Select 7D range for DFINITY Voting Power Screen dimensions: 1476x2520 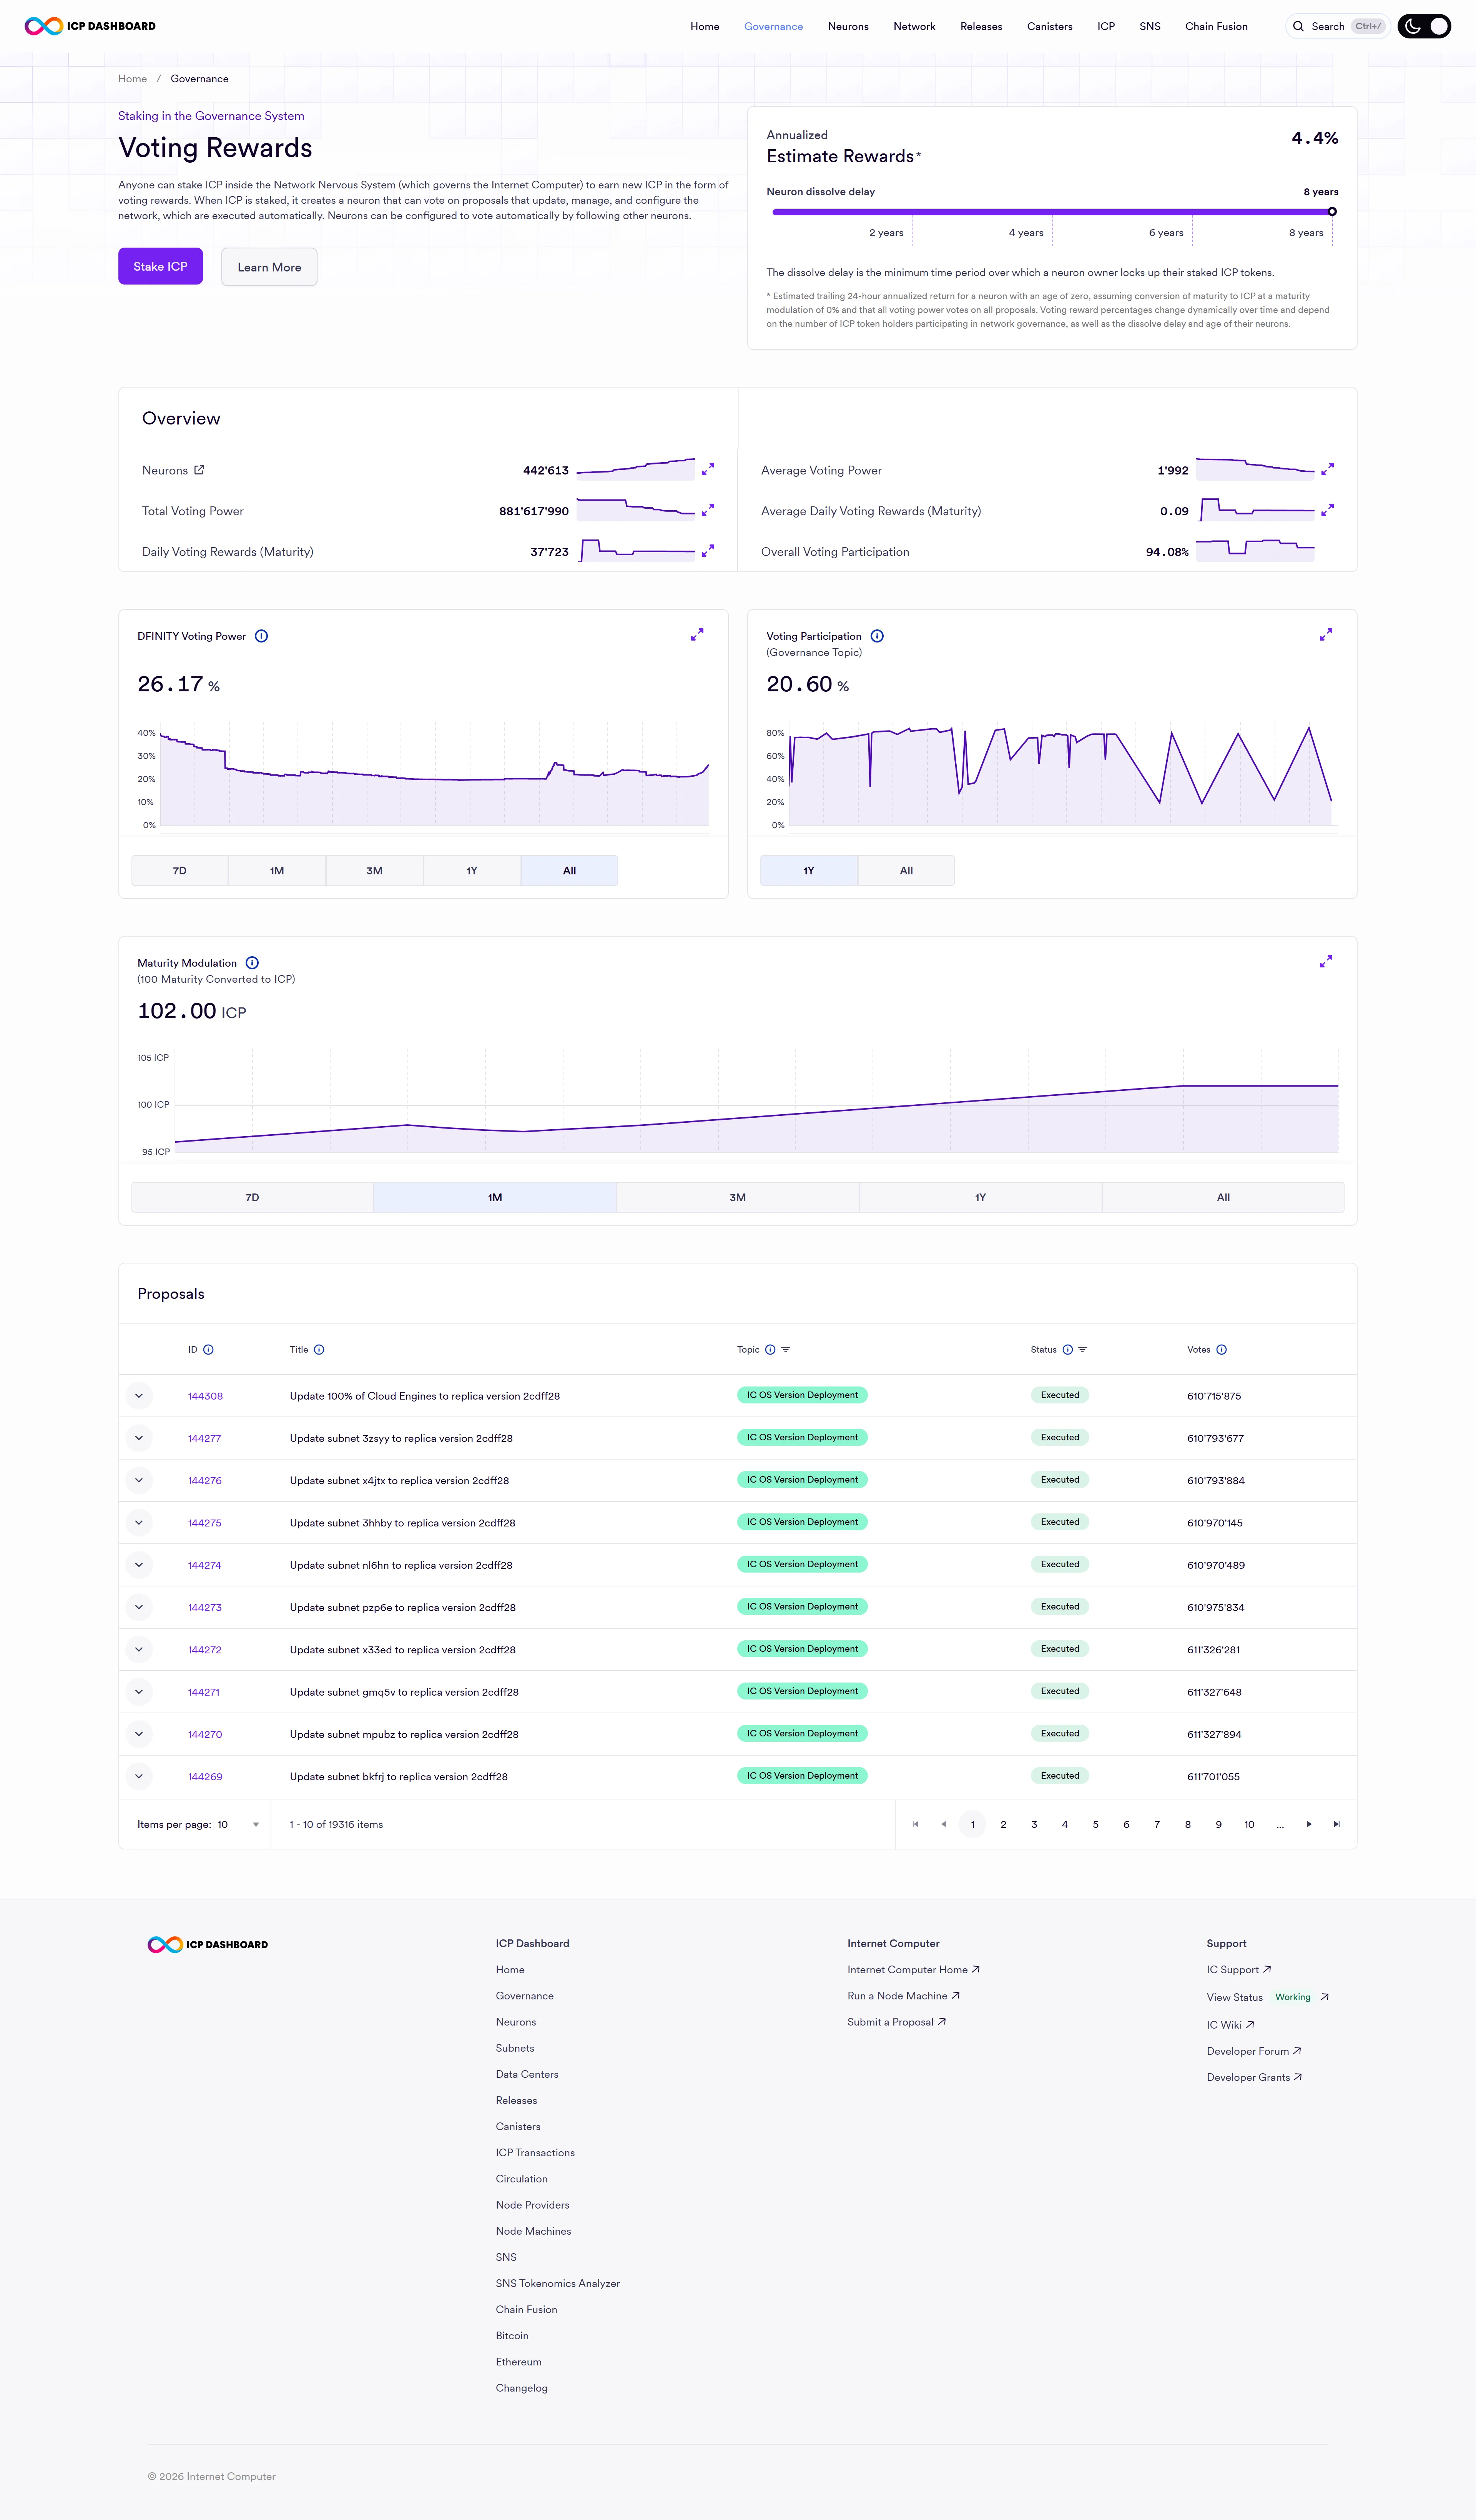tap(180, 870)
